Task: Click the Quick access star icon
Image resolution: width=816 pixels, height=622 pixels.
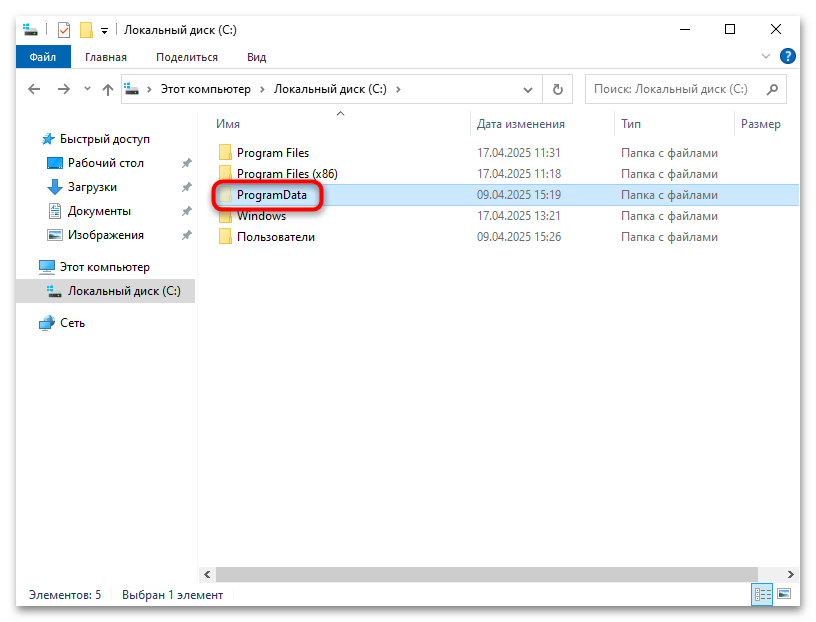Action: tap(48, 138)
